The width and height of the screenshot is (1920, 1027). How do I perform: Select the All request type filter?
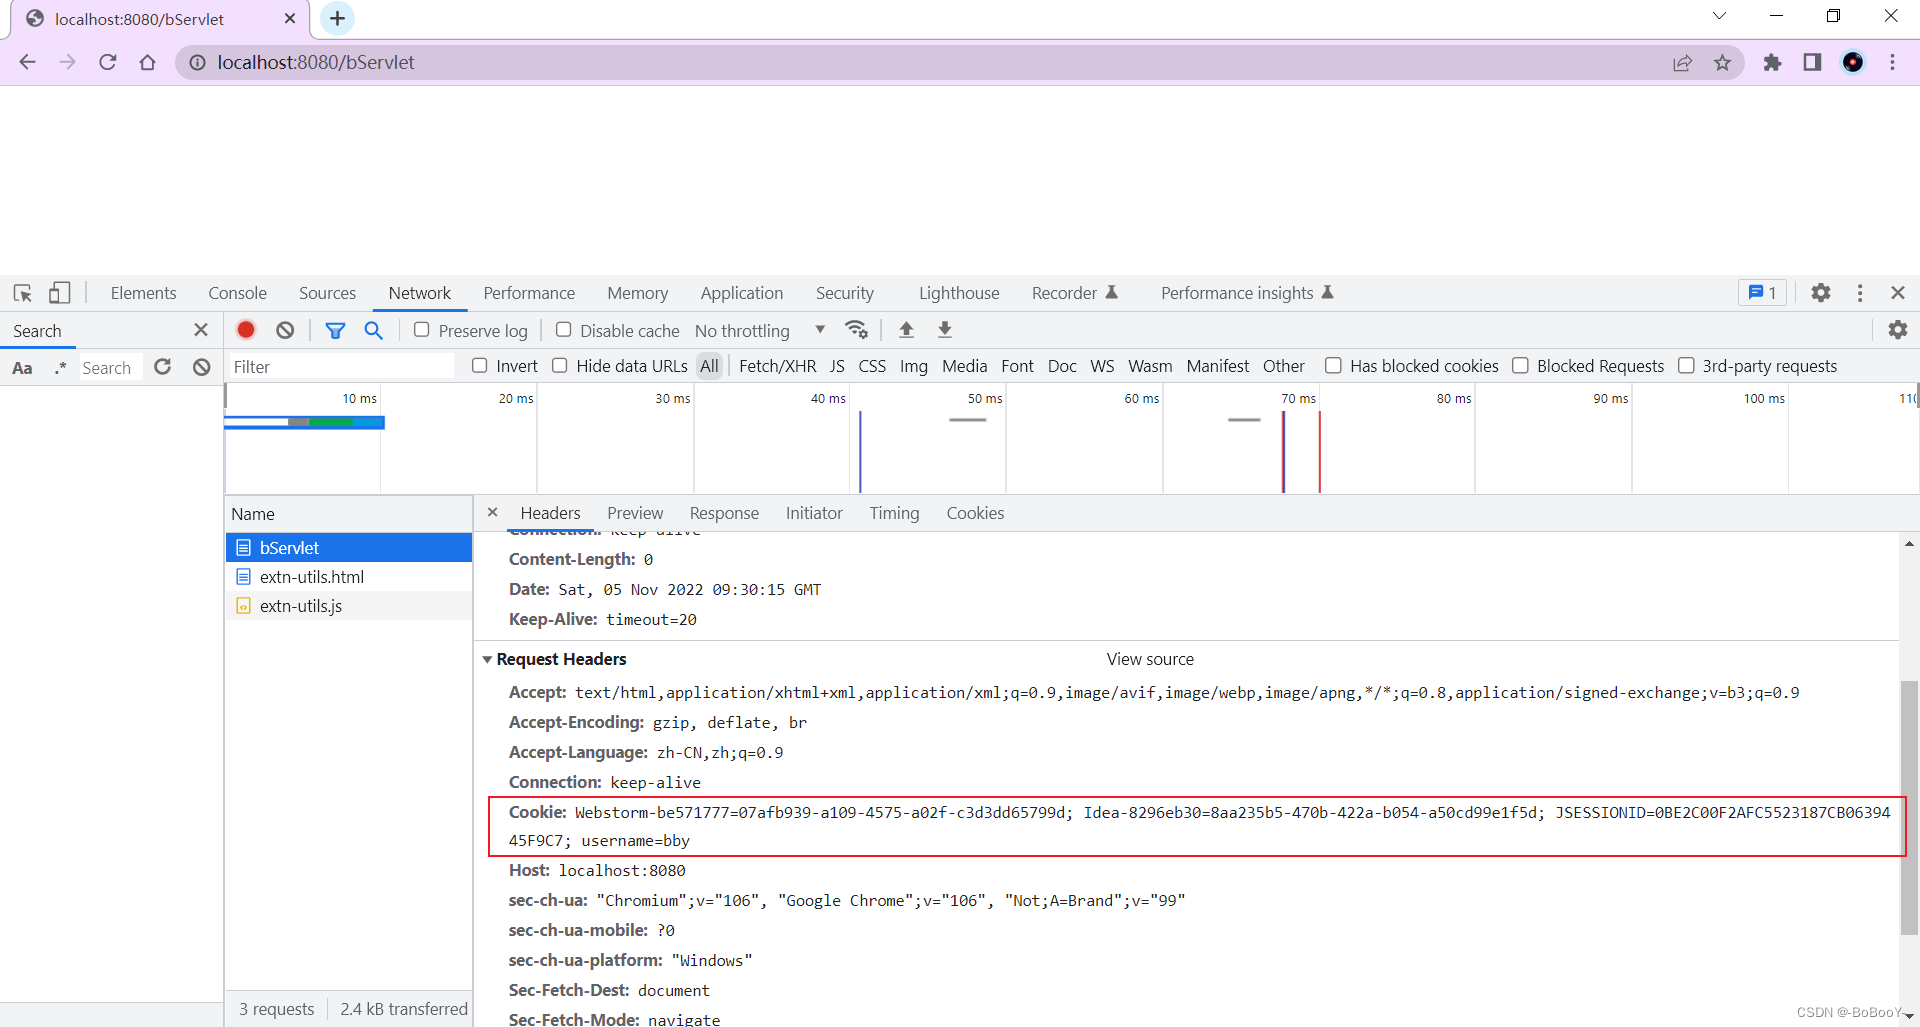pyautogui.click(x=709, y=366)
